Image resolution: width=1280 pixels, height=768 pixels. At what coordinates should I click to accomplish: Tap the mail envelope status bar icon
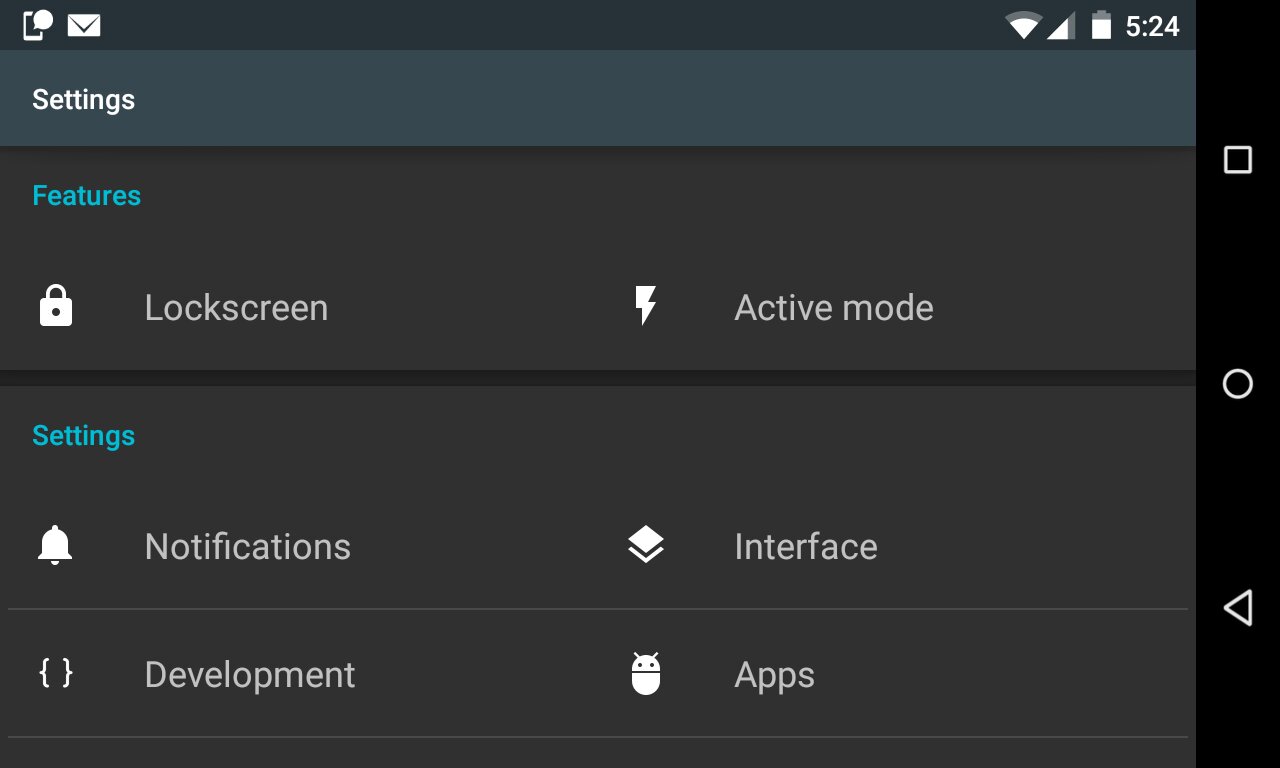click(x=84, y=25)
